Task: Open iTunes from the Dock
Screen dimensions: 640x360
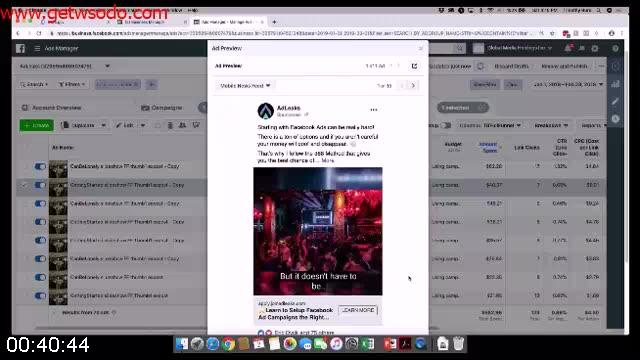Action: 336,344
